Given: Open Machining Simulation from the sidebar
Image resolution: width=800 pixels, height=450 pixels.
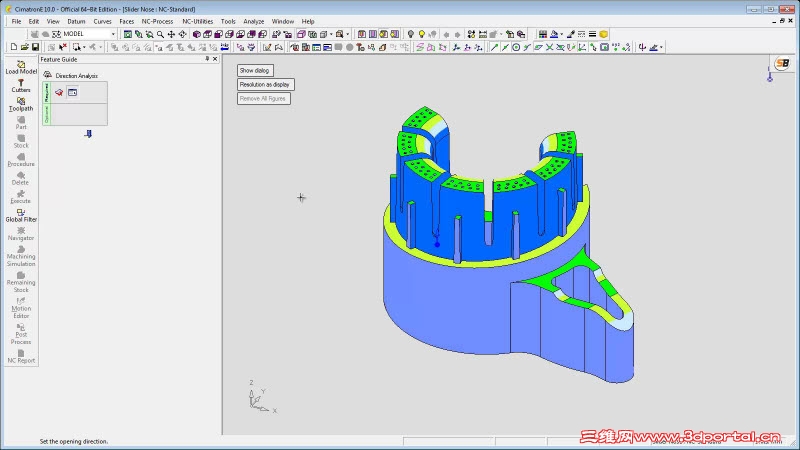Looking at the screenshot, I should point(21,256).
